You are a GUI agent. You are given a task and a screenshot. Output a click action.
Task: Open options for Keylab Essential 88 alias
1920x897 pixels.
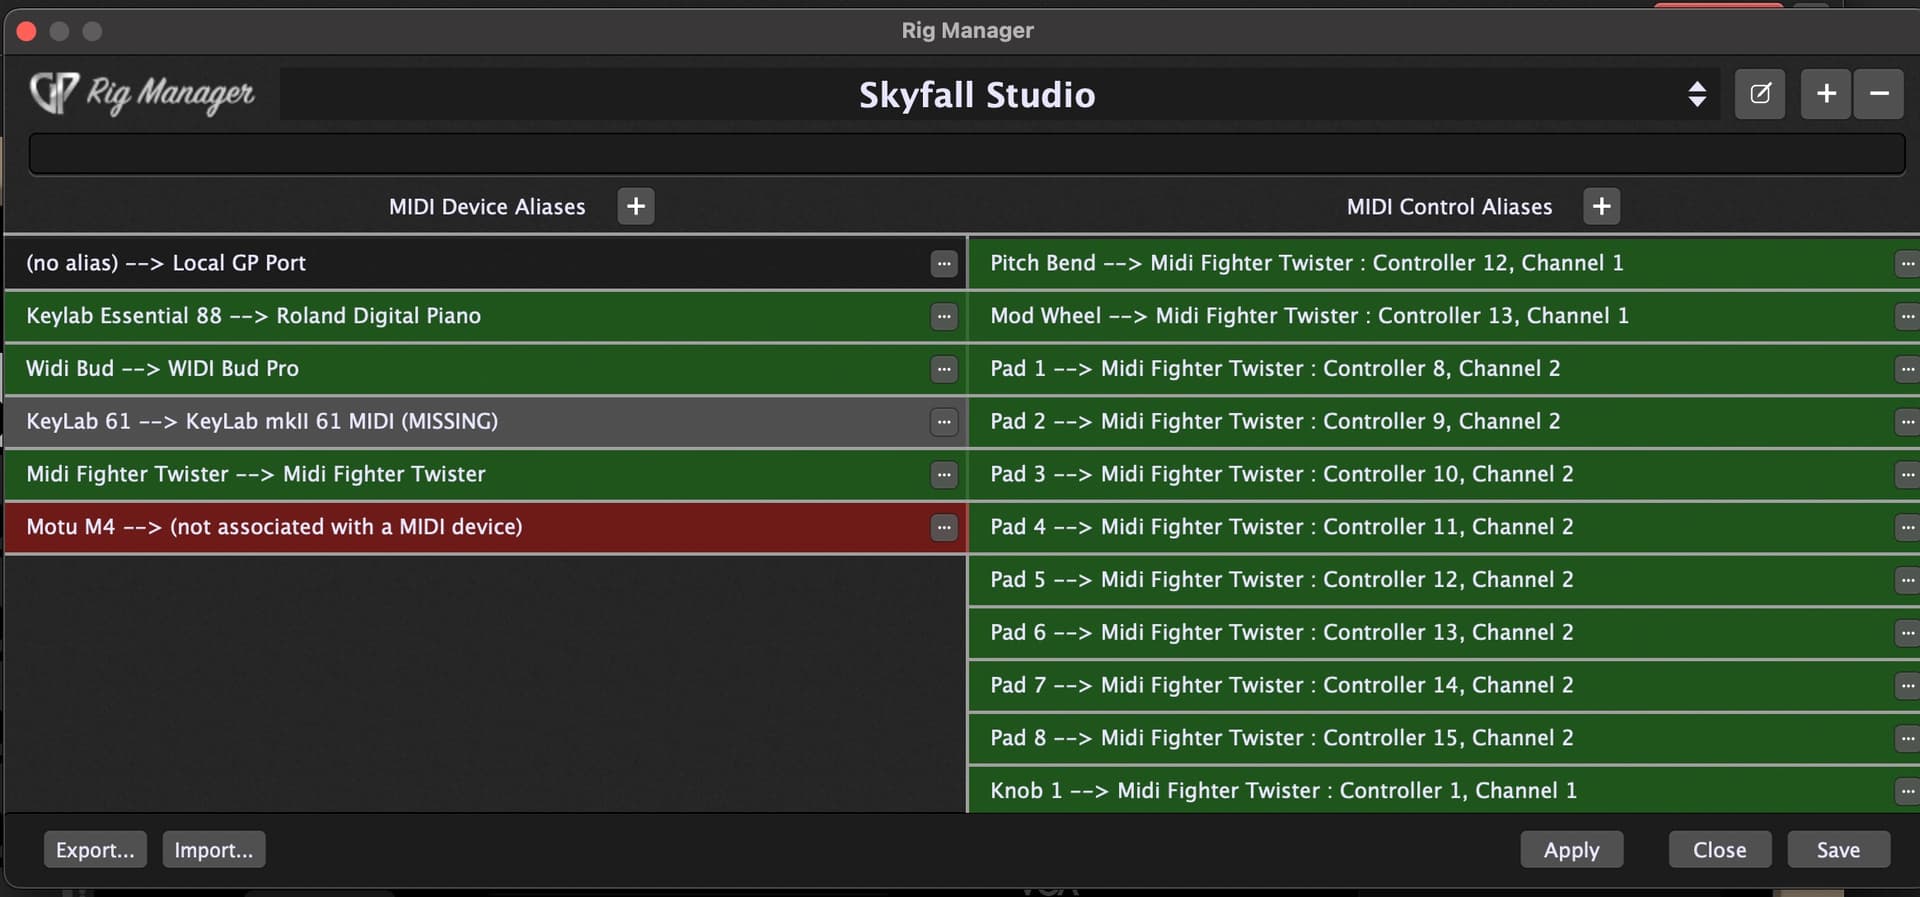pyautogui.click(x=943, y=316)
